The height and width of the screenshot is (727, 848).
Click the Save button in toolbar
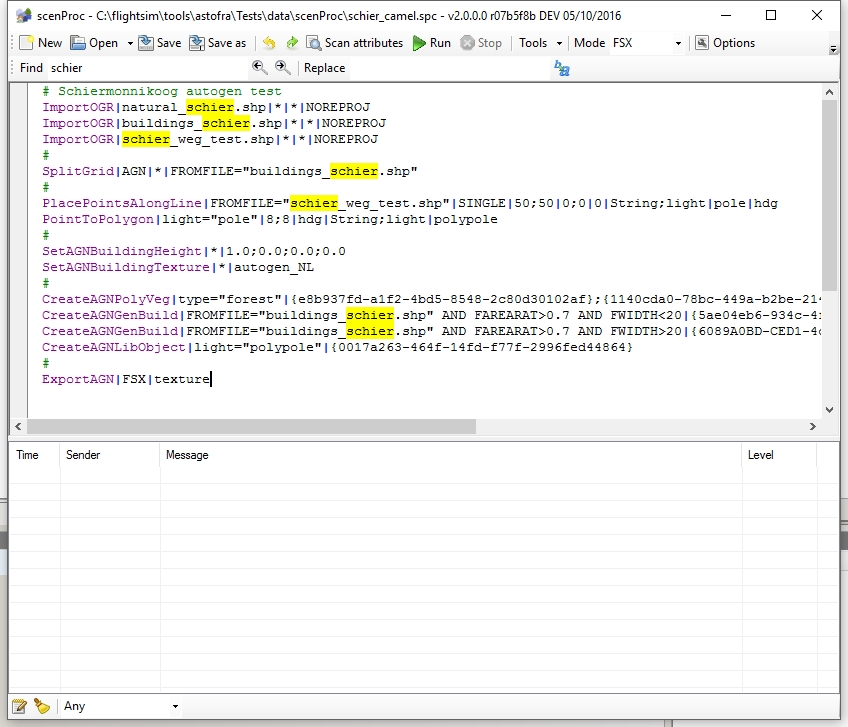coord(160,43)
